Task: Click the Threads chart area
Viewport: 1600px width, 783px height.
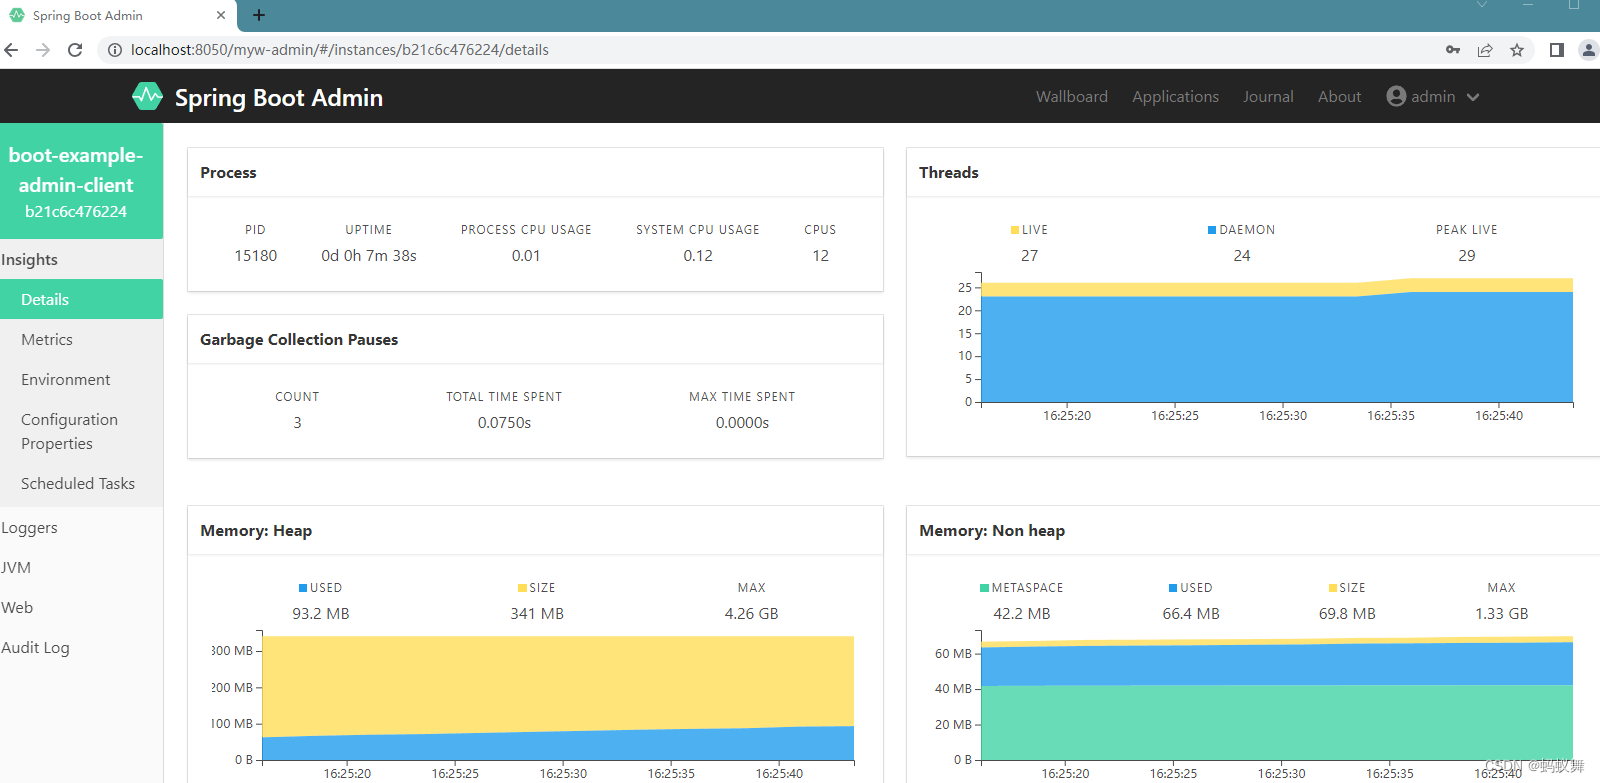Action: tap(1277, 340)
